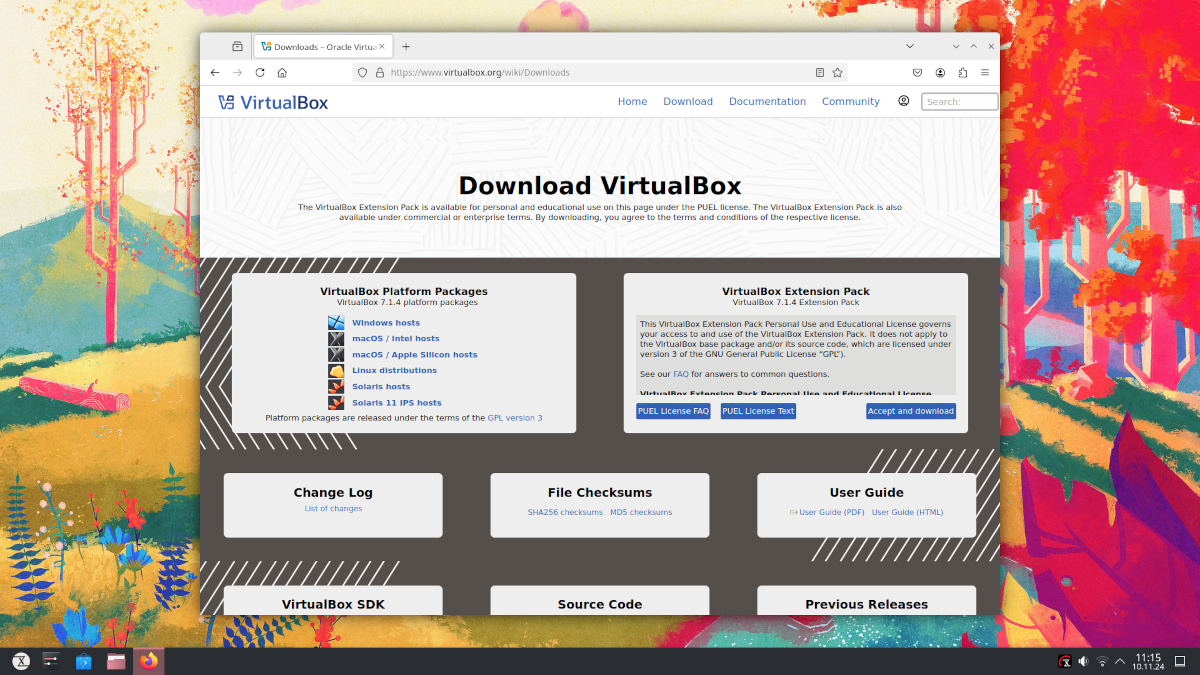Download the Windows hosts package
Screen dimensions: 1200x675
pos(386,323)
